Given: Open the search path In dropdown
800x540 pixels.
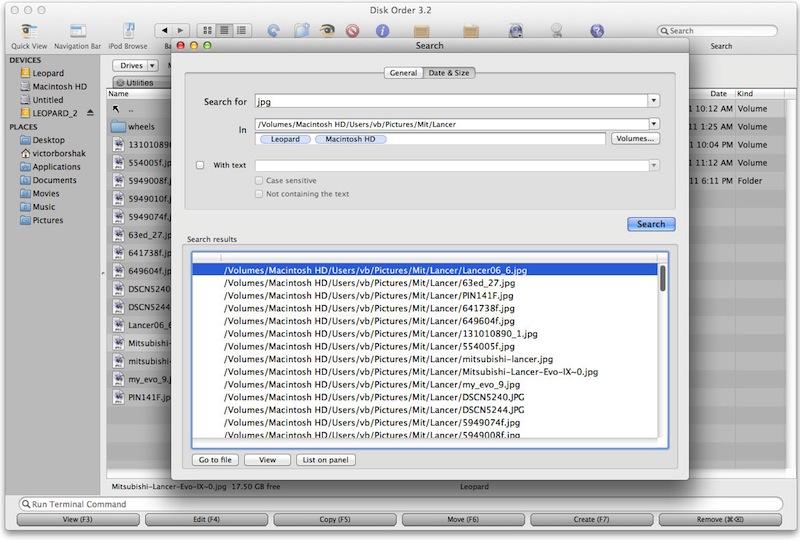Looking at the screenshot, I should coord(653,124).
